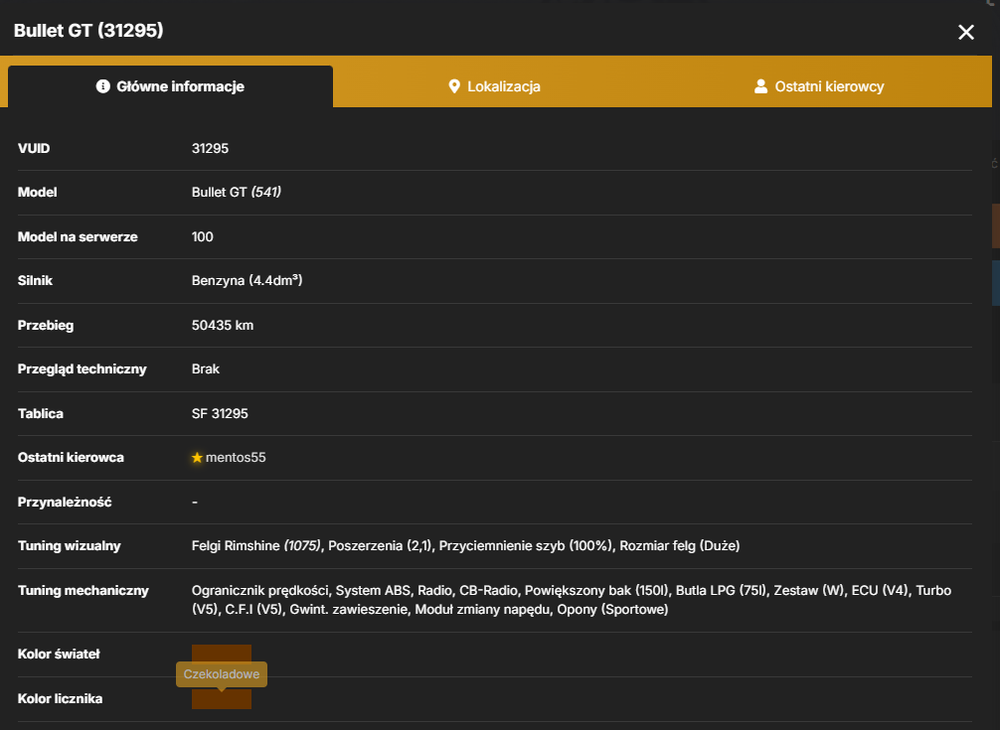Click the Tuning mechaniczny row label
The height and width of the screenshot is (730, 1000).
83,590
